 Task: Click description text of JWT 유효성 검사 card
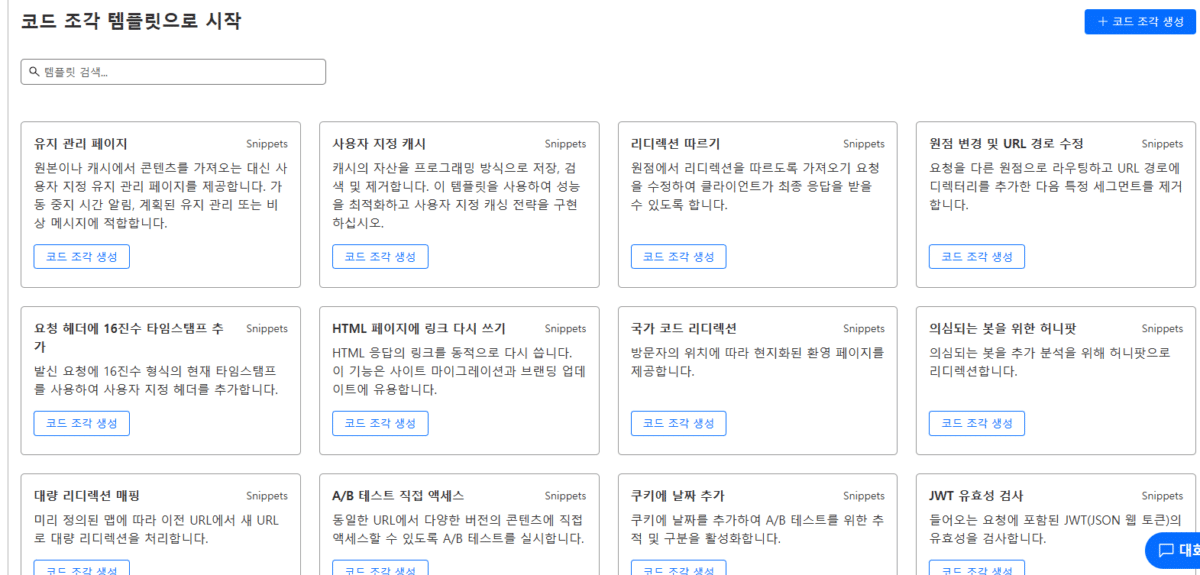coord(1055,529)
